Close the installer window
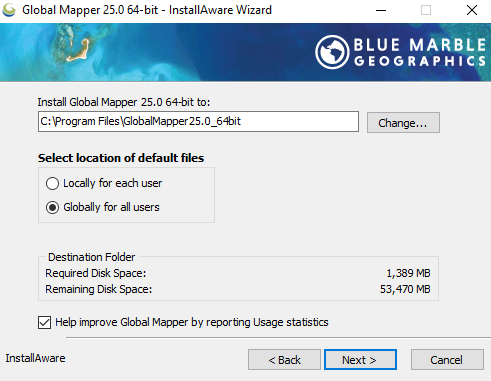The image size is (491, 381). 472,10
